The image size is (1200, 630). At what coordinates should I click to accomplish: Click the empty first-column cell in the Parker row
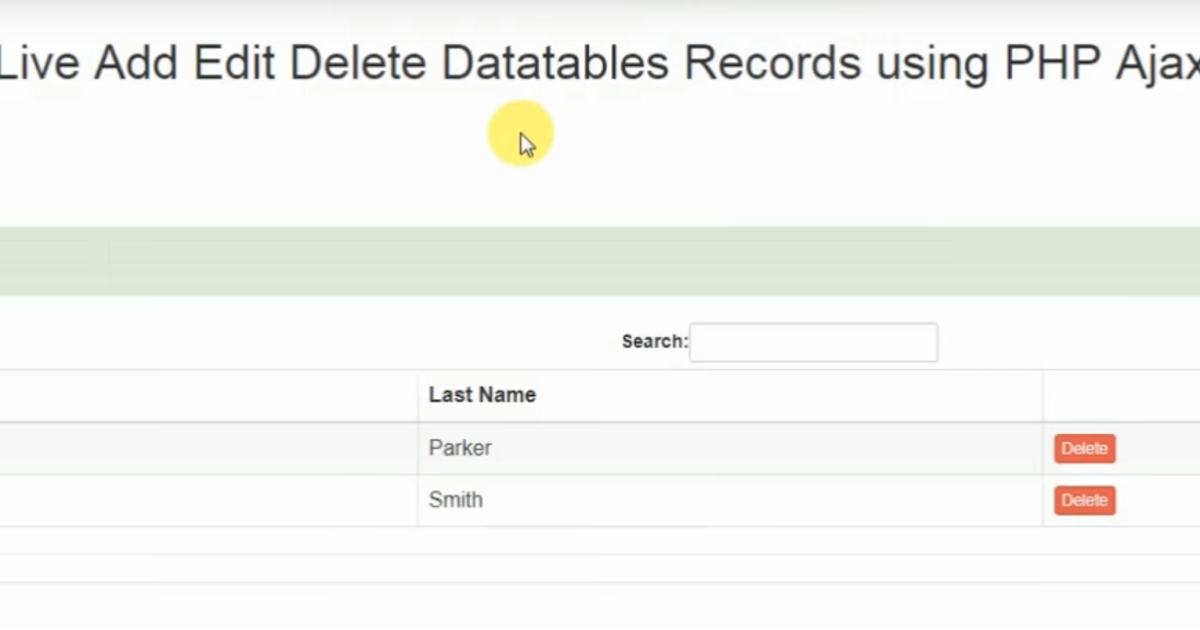(x=208, y=448)
